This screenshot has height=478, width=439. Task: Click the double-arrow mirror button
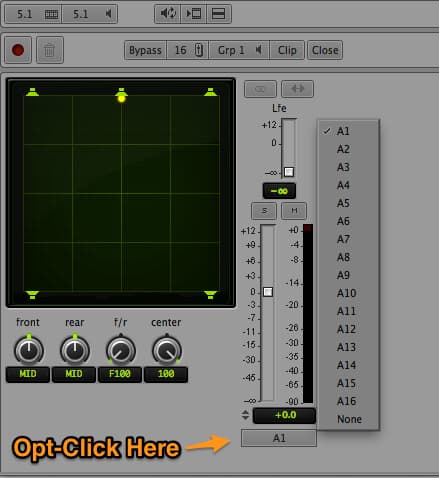[x=297, y=89]
